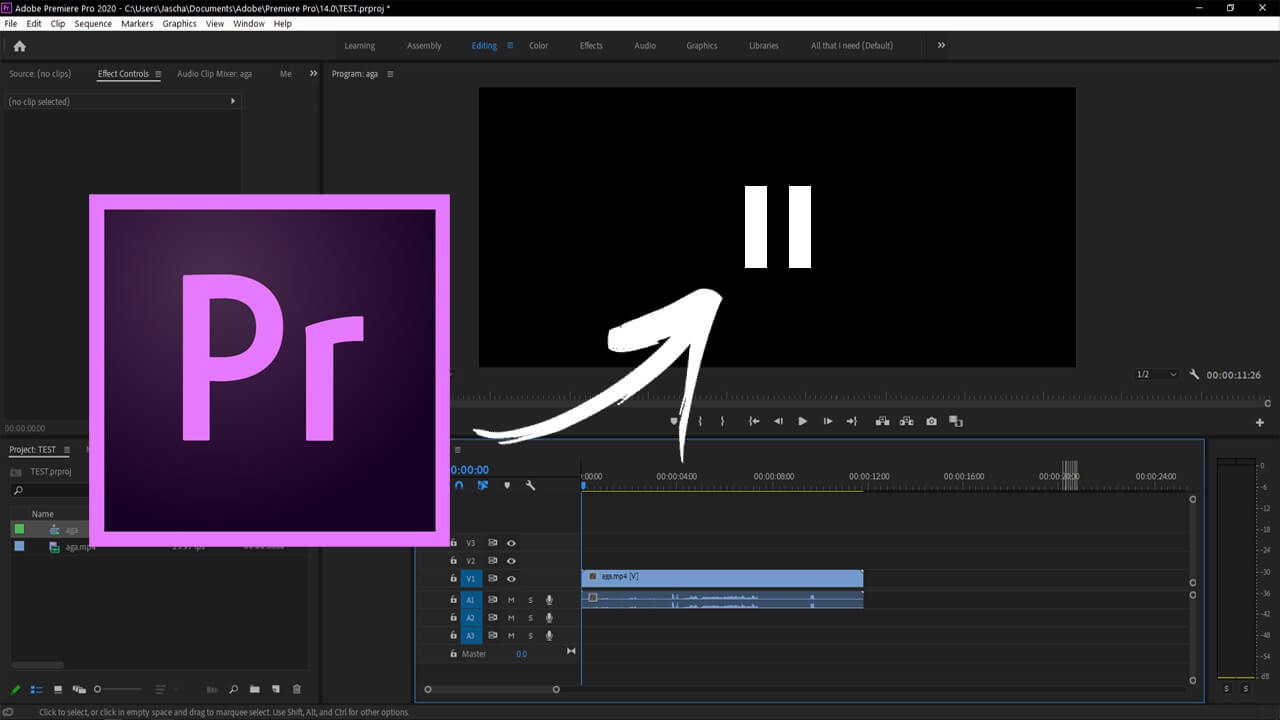
Task: Select aga.mp4 video clip in timeline
Action: coord(722,578)
